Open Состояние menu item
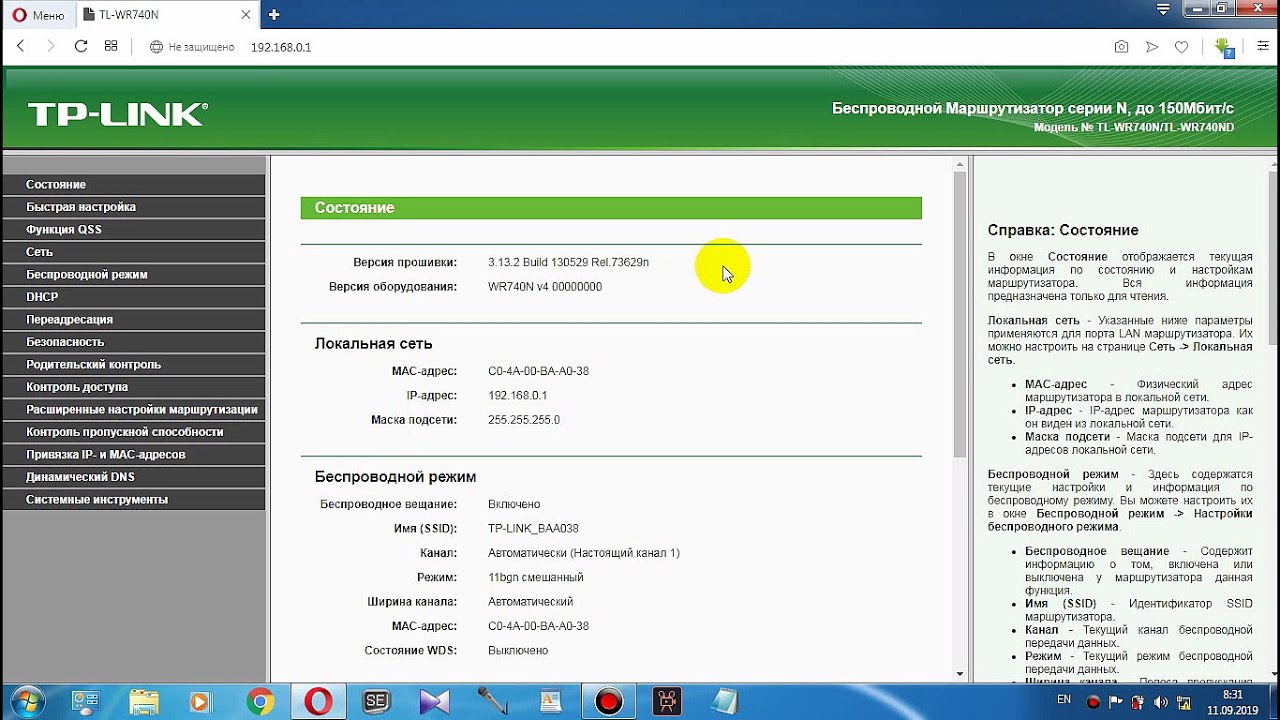 [x=134, y=185]
